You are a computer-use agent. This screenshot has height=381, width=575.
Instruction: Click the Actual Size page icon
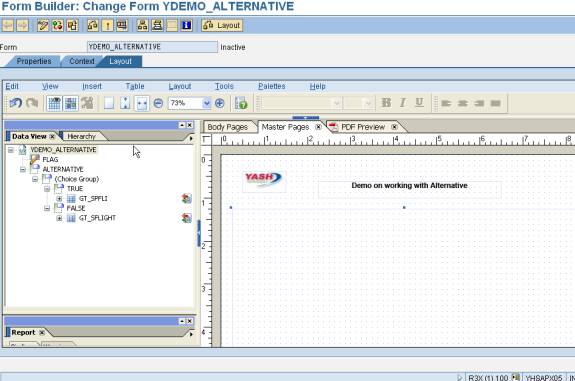click(x=109, y=103)
